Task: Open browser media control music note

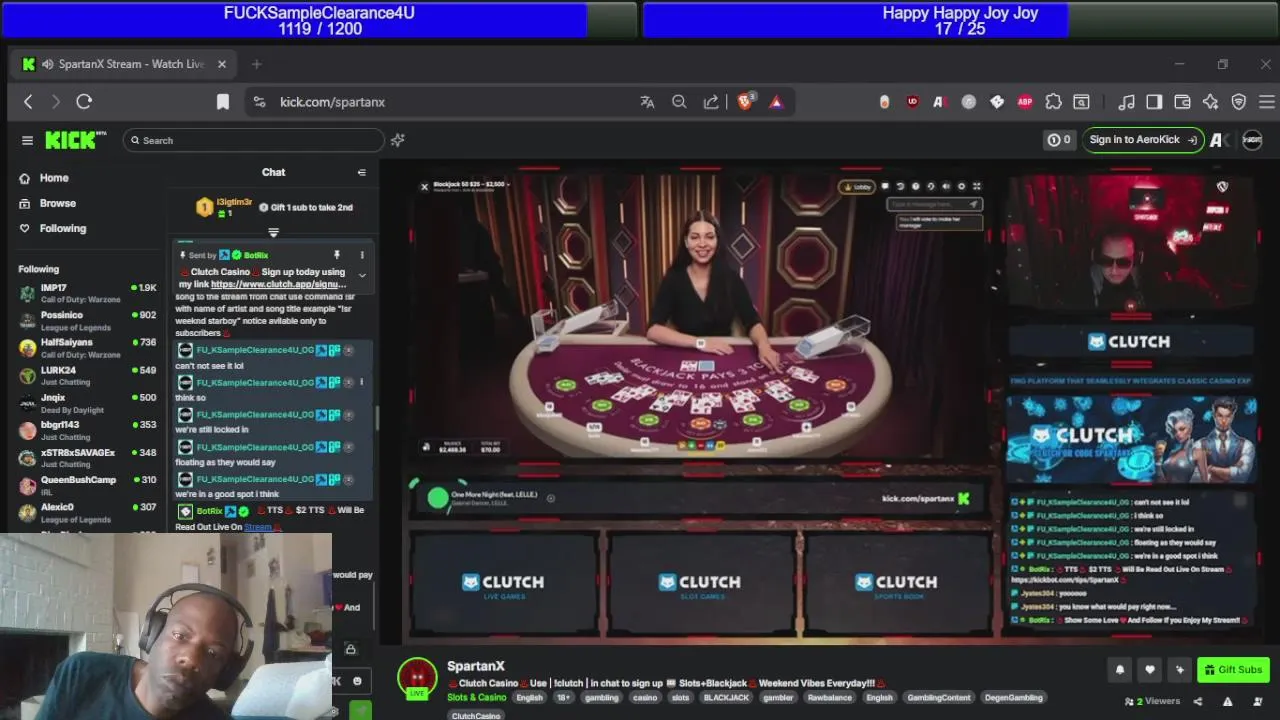Action: [1126, 102]
